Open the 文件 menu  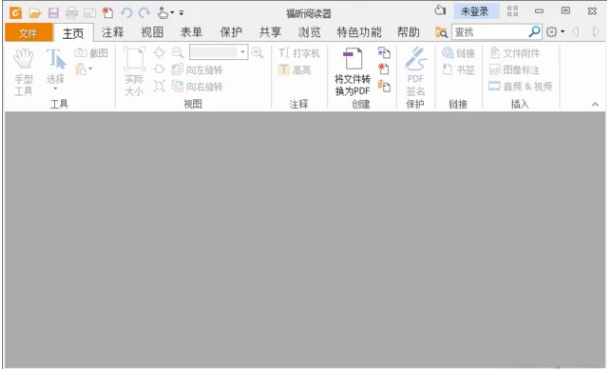tap(29, 33)
